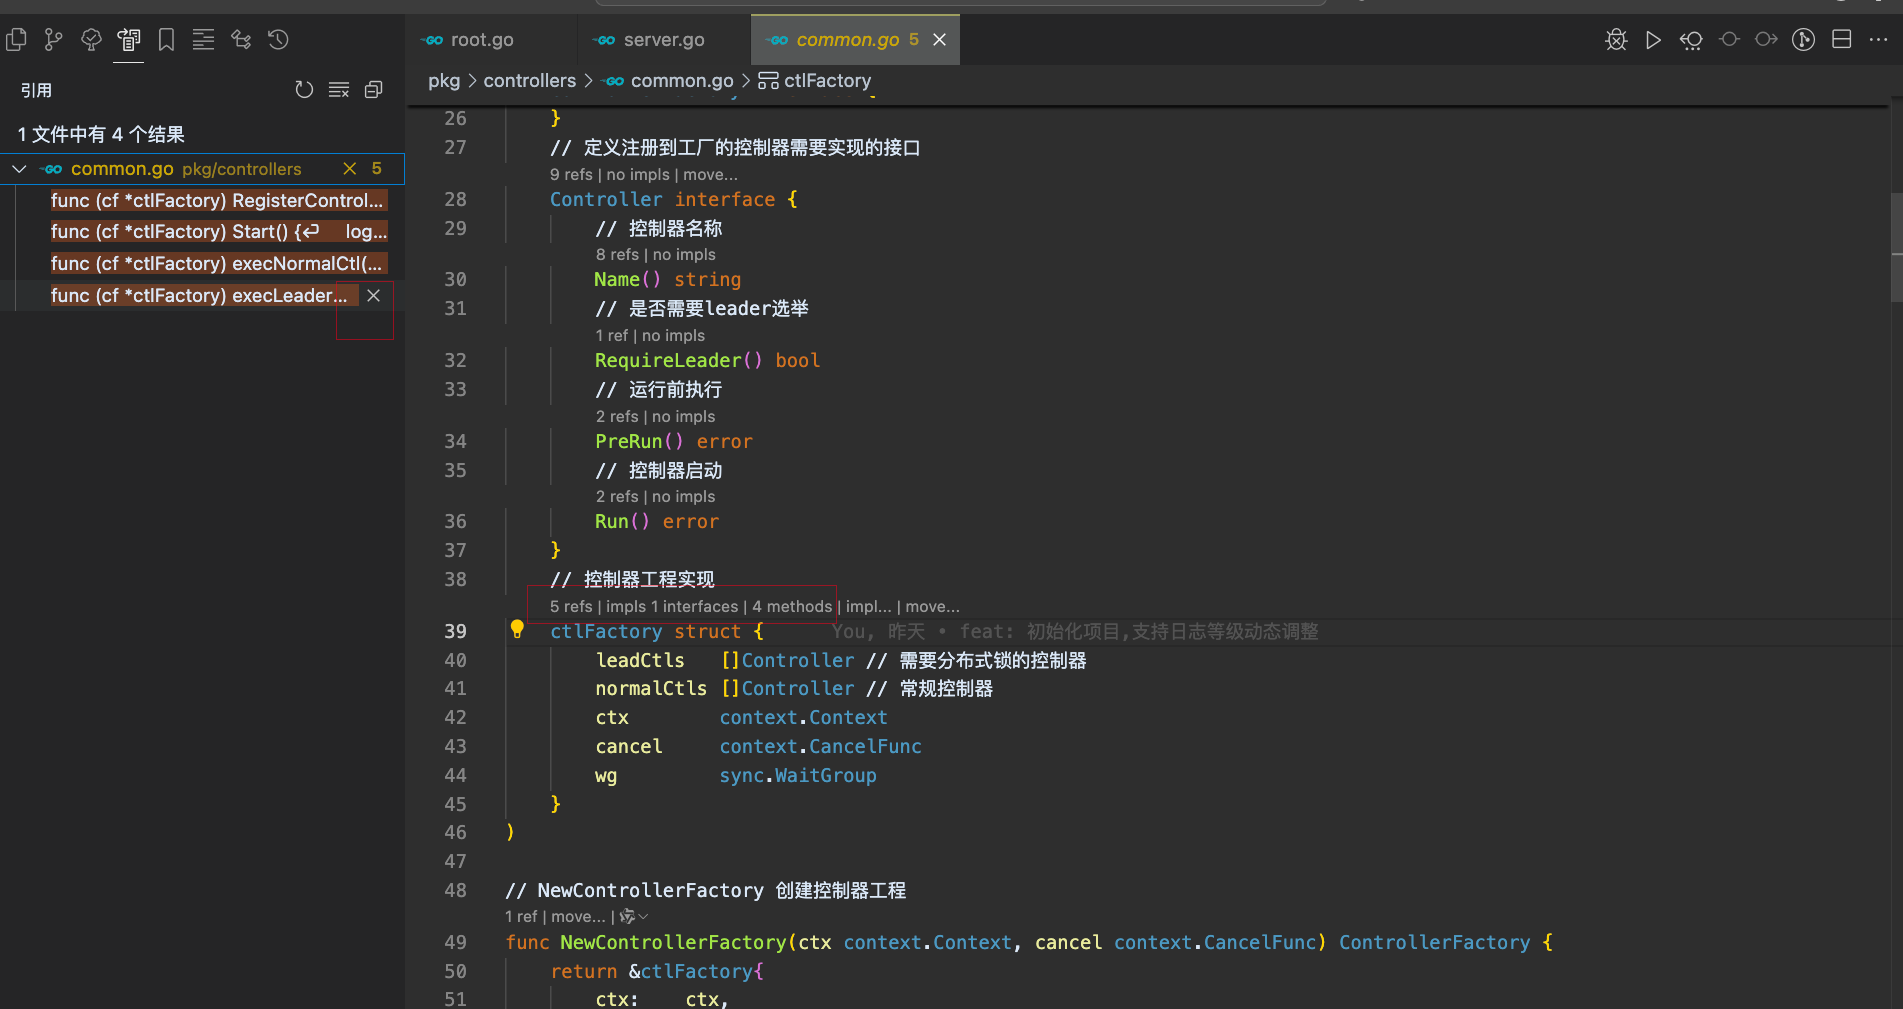
Task: Click the Controller interface name on line 28
Action: pos(606,200)
